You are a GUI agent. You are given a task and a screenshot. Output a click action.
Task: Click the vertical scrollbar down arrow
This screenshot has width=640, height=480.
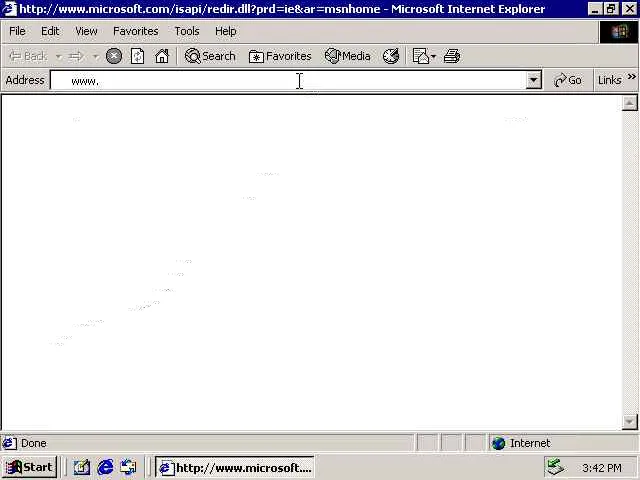point(629,422)
